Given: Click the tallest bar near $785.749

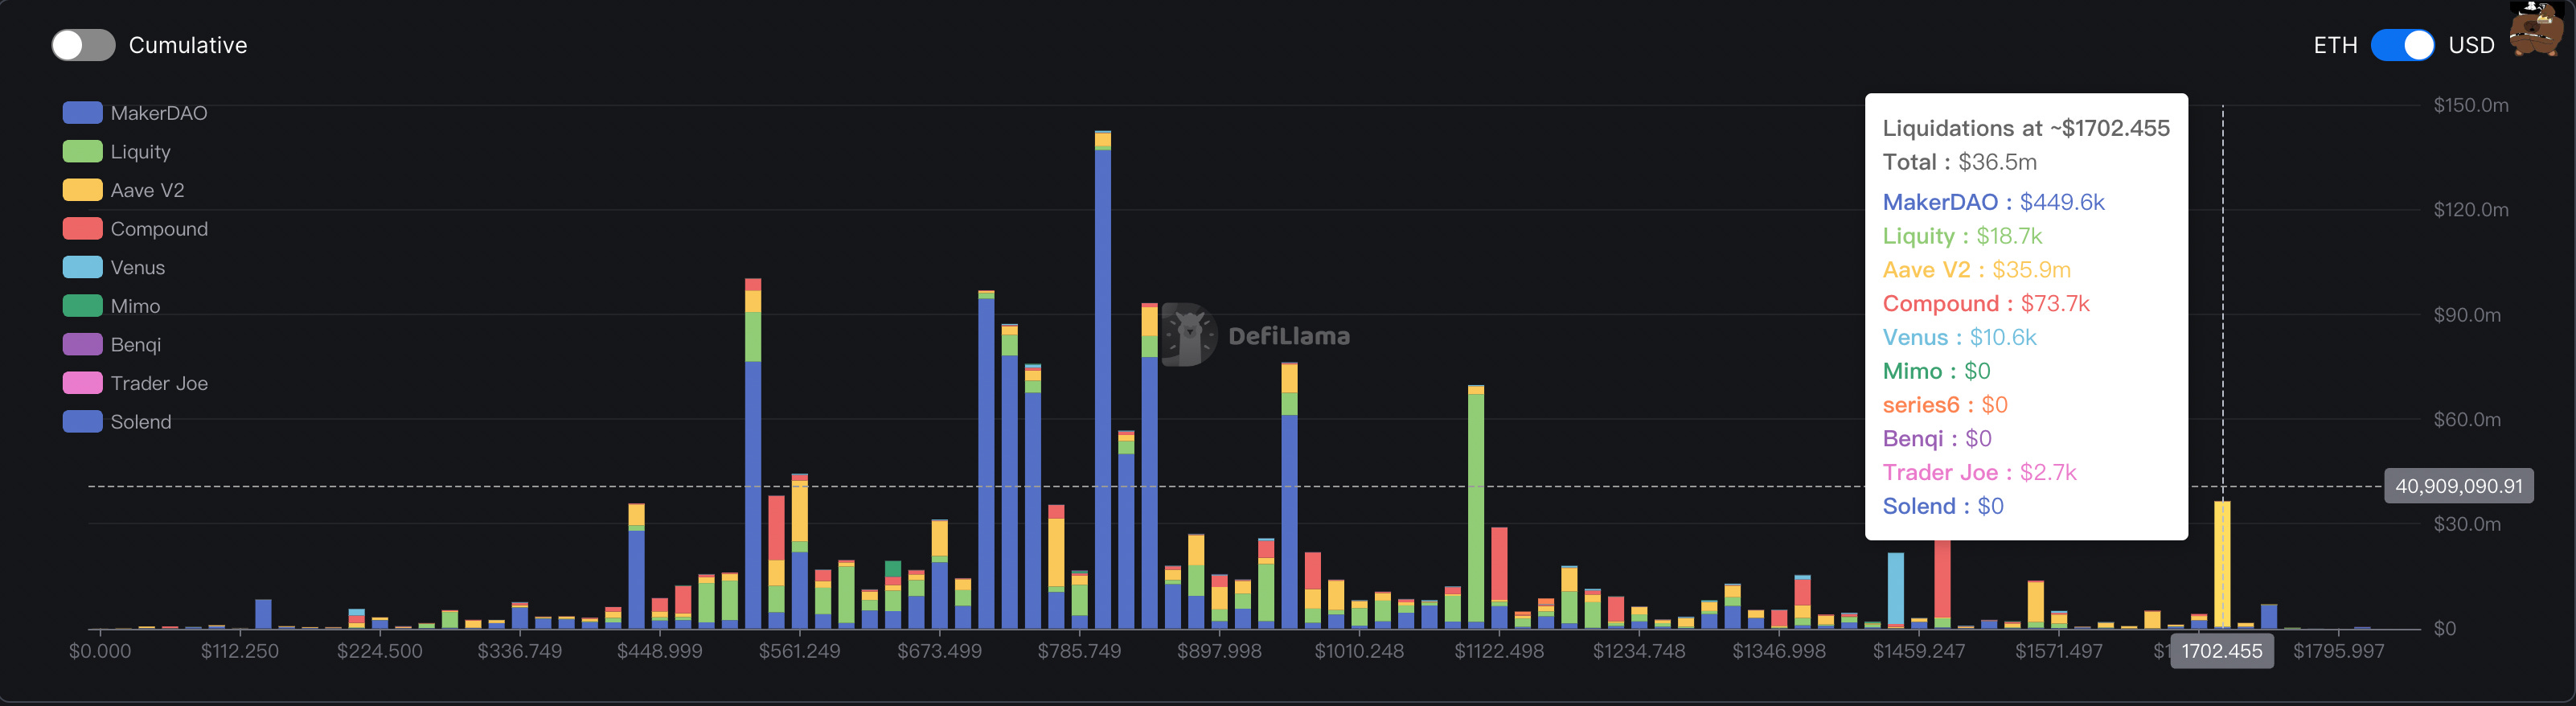Looking at the screenshot, I should tap(1103, 380).
